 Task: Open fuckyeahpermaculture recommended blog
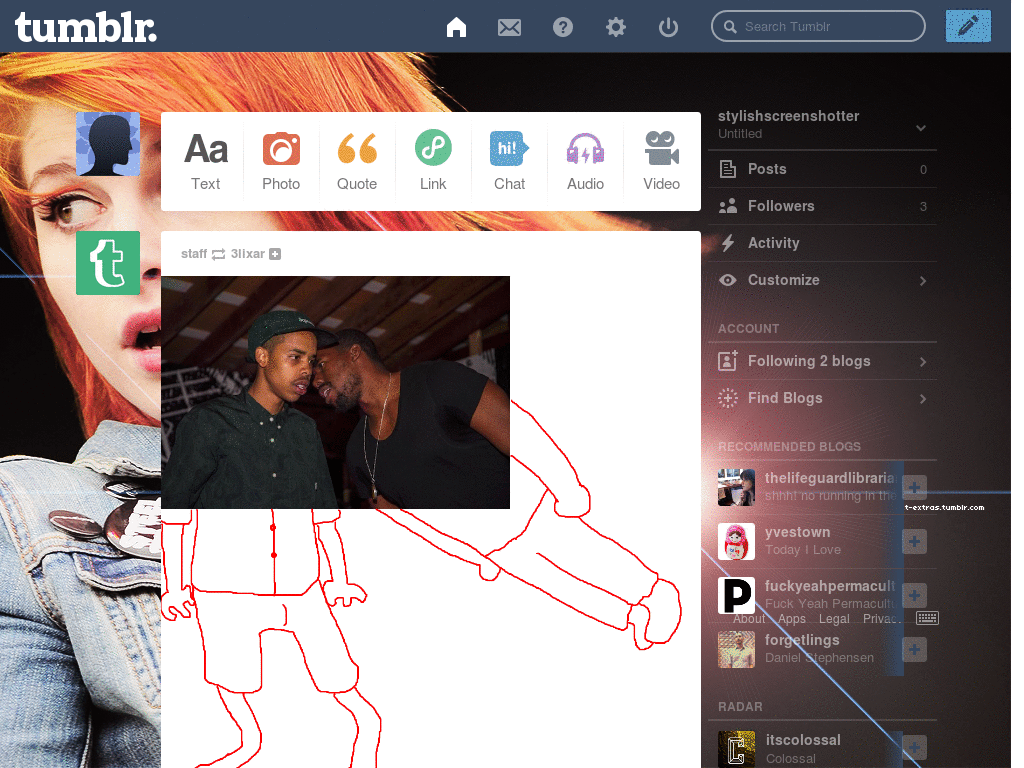(x=830, y=586)
